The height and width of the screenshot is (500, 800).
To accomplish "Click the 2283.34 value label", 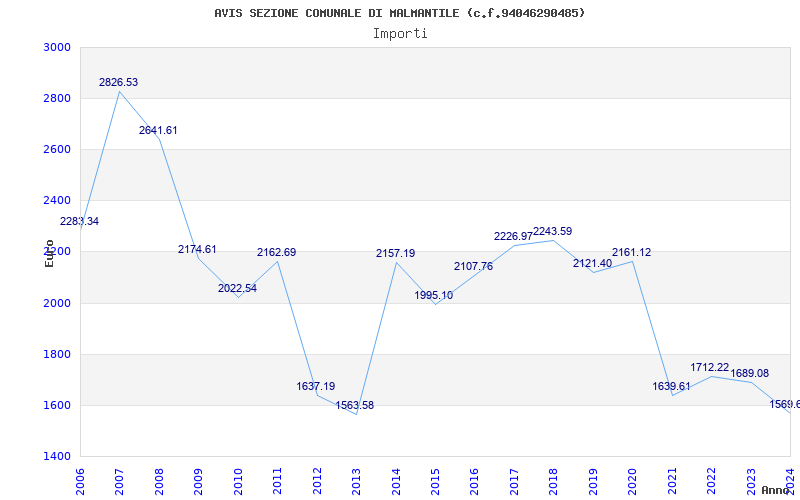I will 79,221.
